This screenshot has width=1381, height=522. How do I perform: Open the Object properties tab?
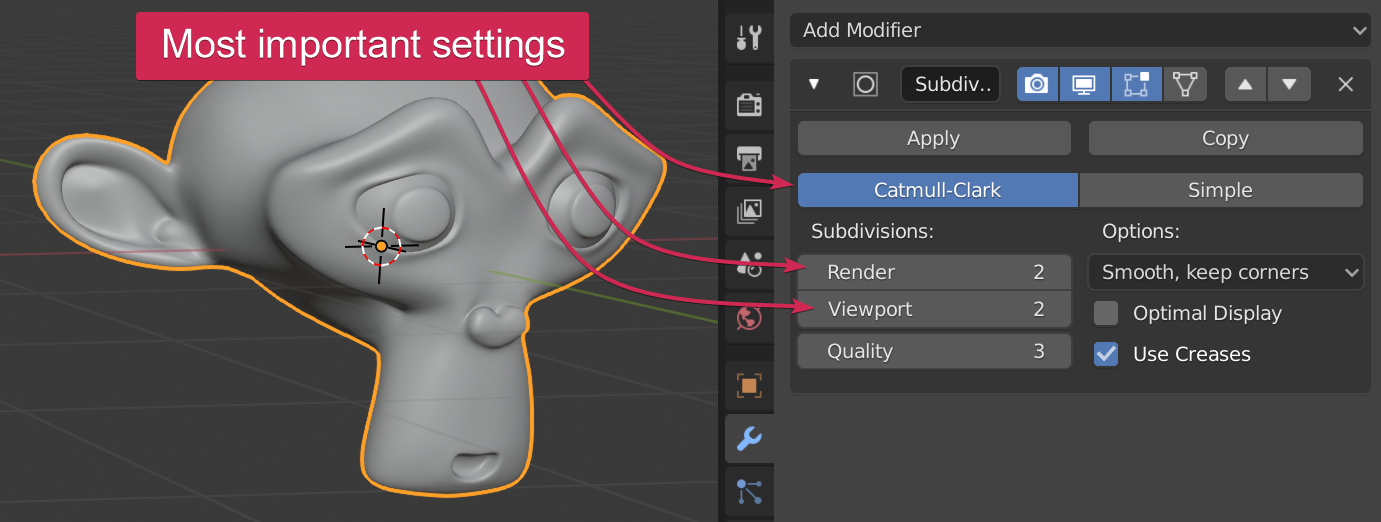pos(749,385)
